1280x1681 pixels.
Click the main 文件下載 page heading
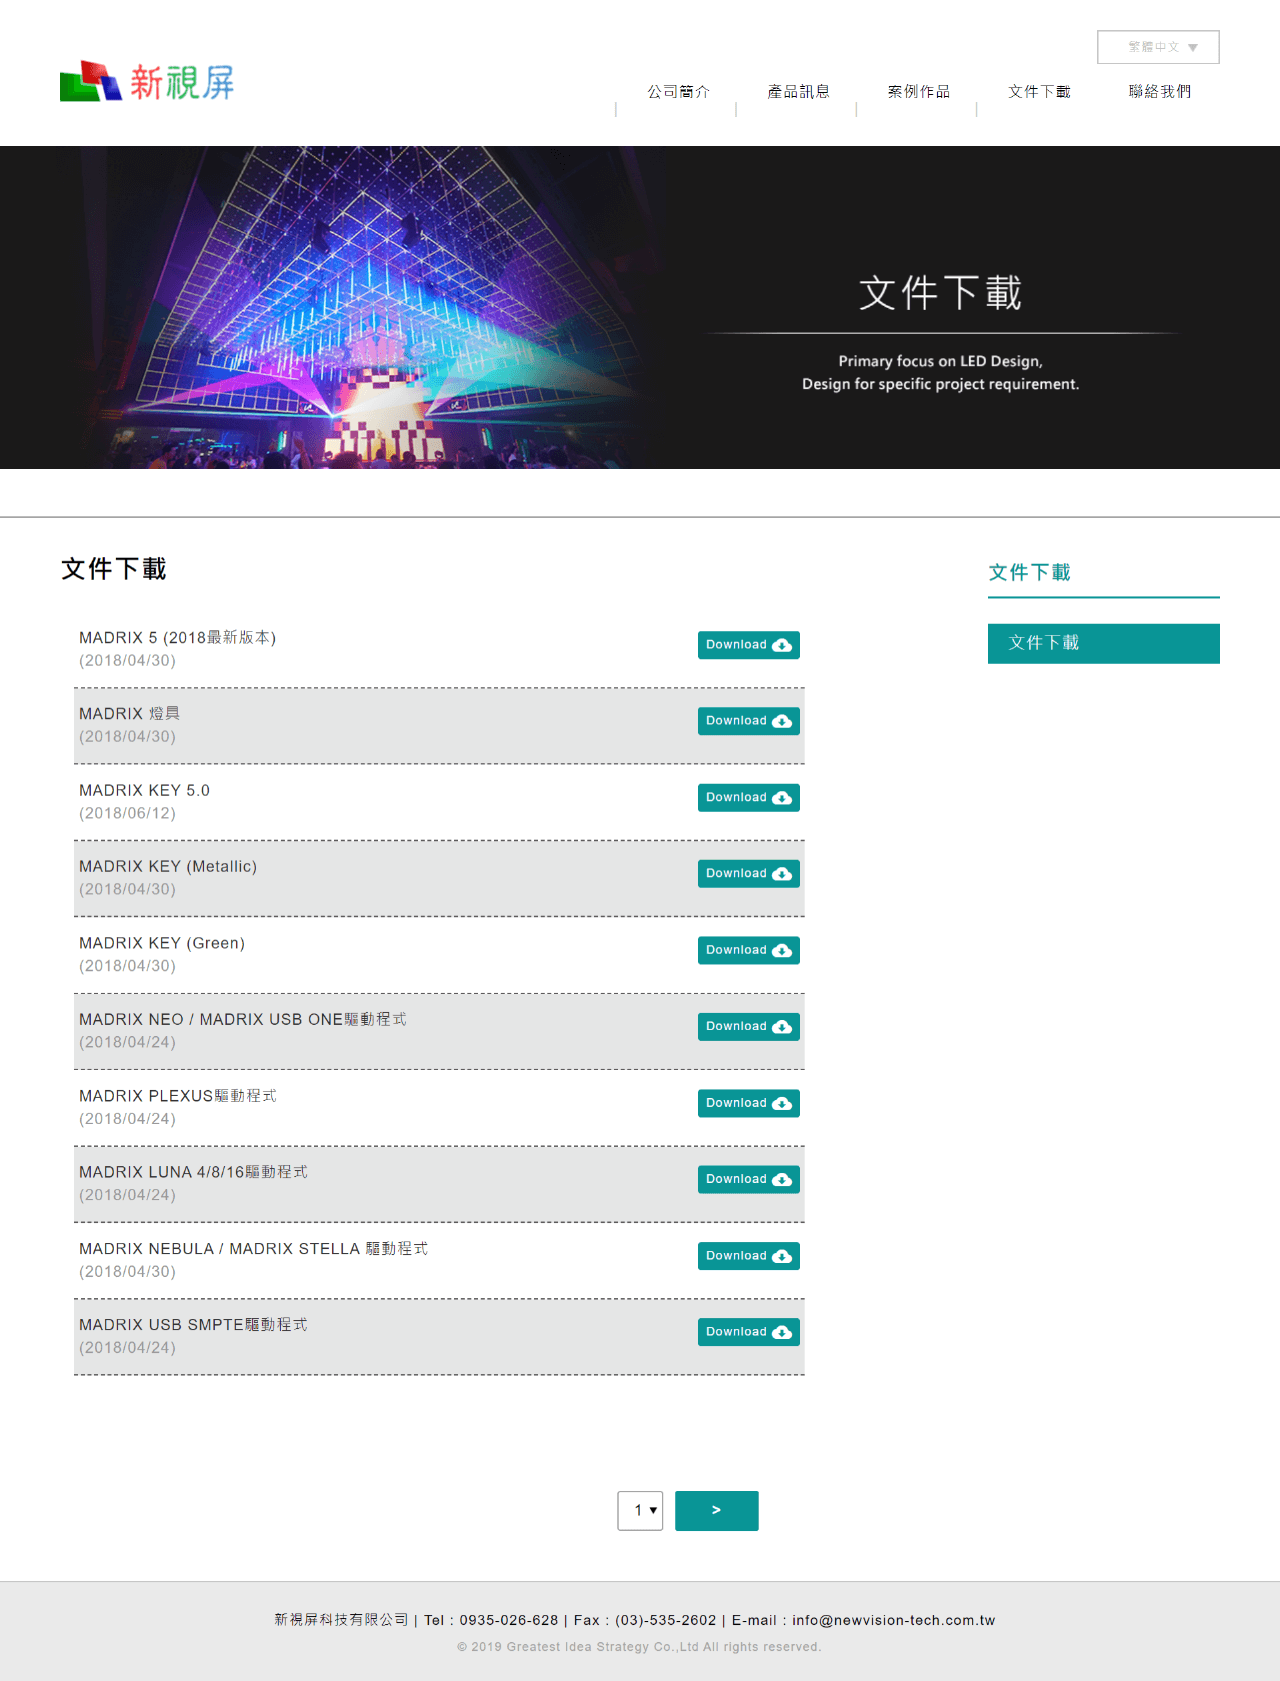(x=114, y=569)
